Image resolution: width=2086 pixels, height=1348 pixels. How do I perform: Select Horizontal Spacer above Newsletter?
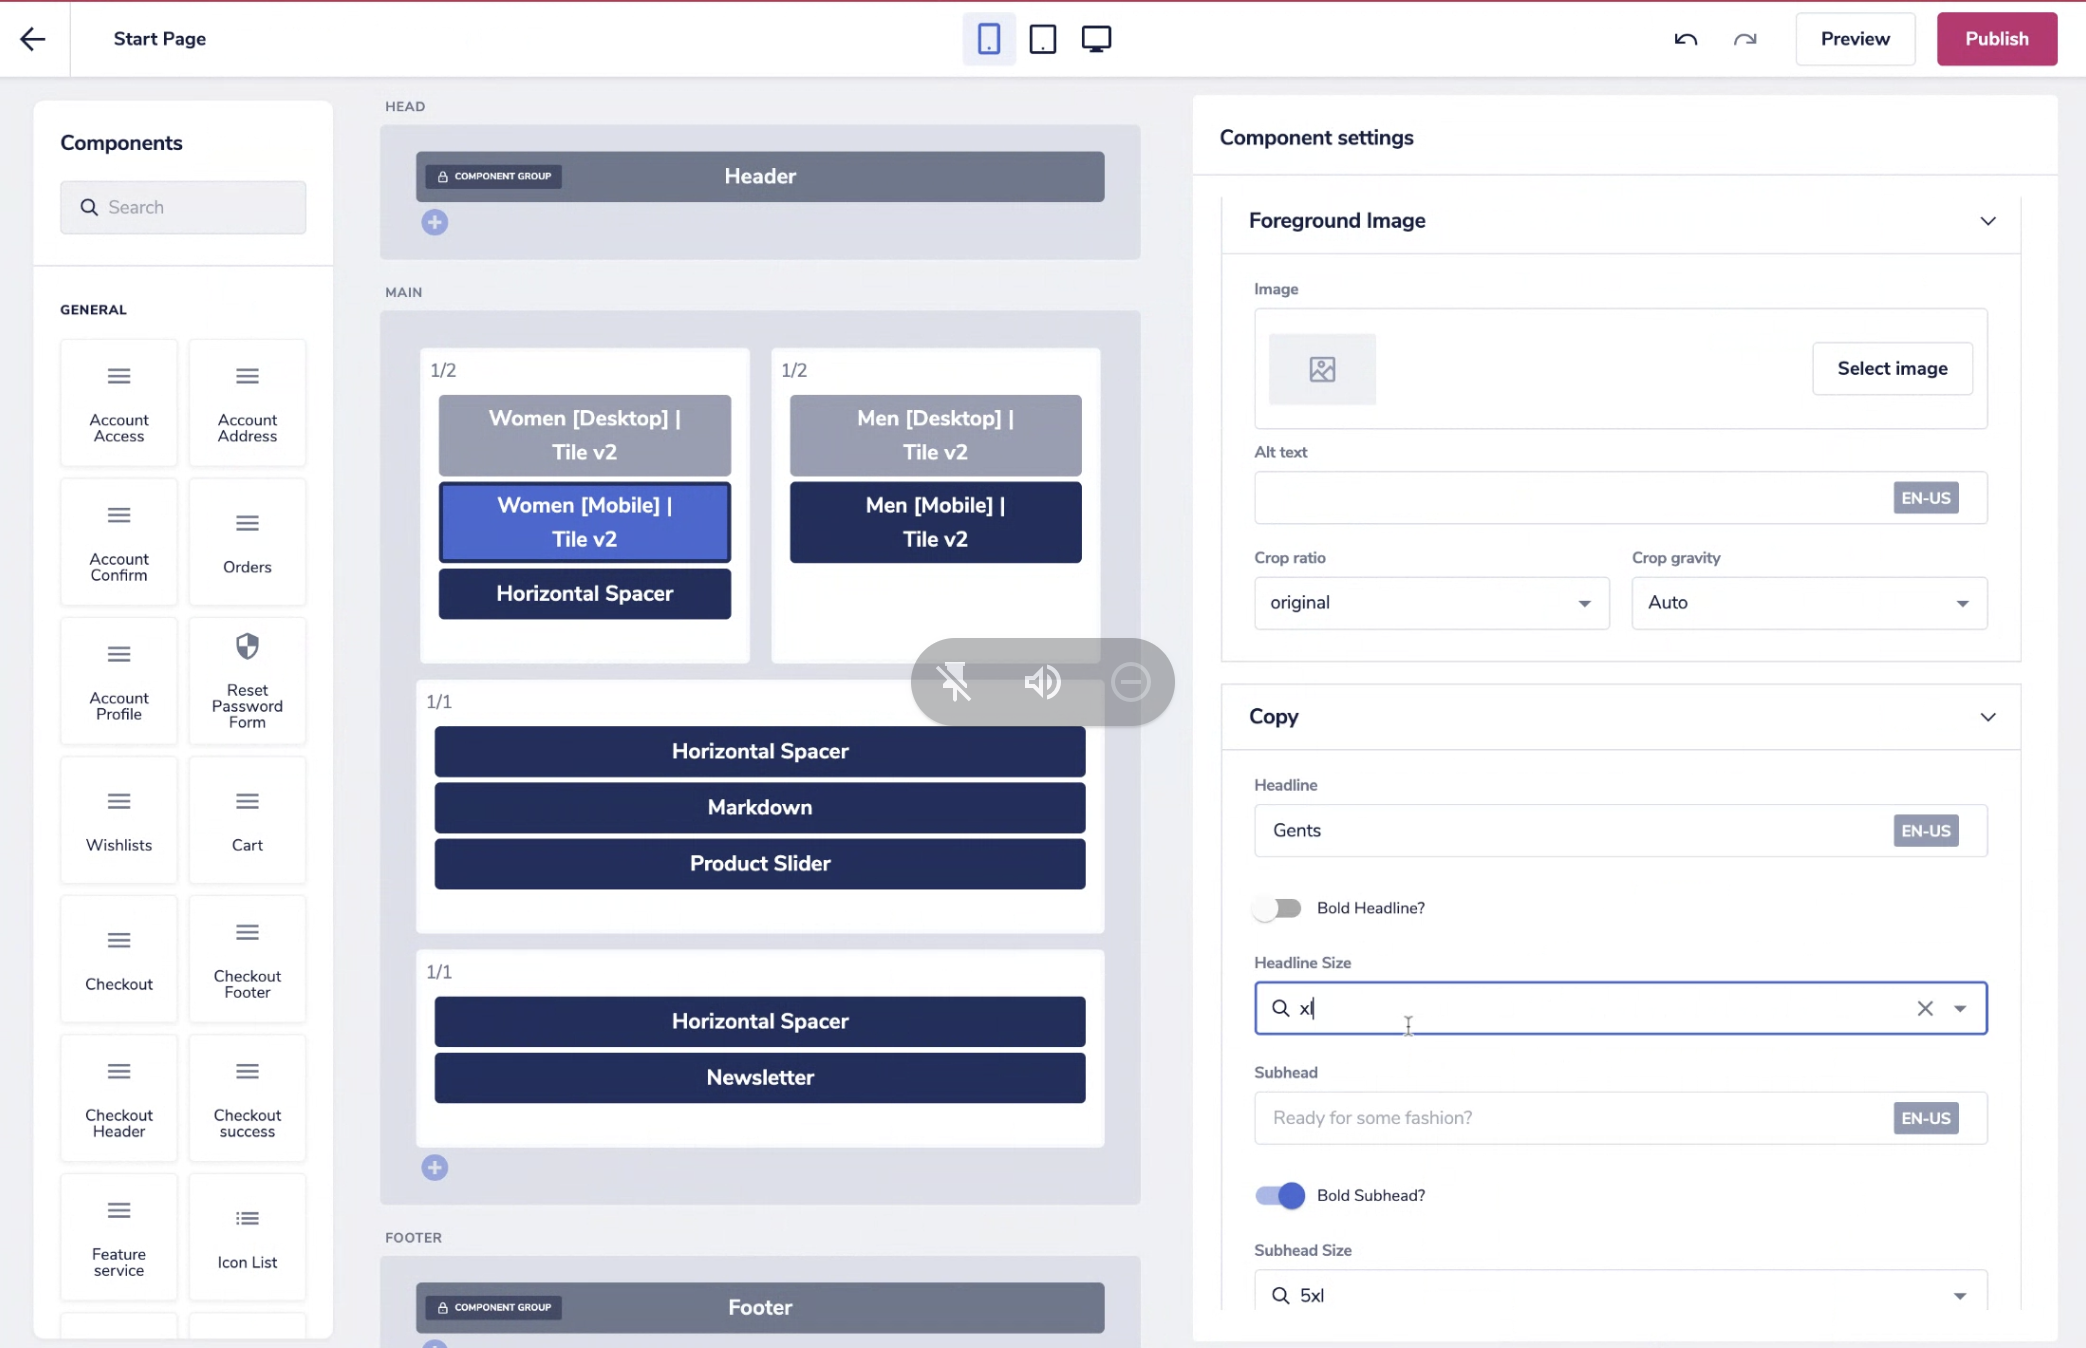760,1021
